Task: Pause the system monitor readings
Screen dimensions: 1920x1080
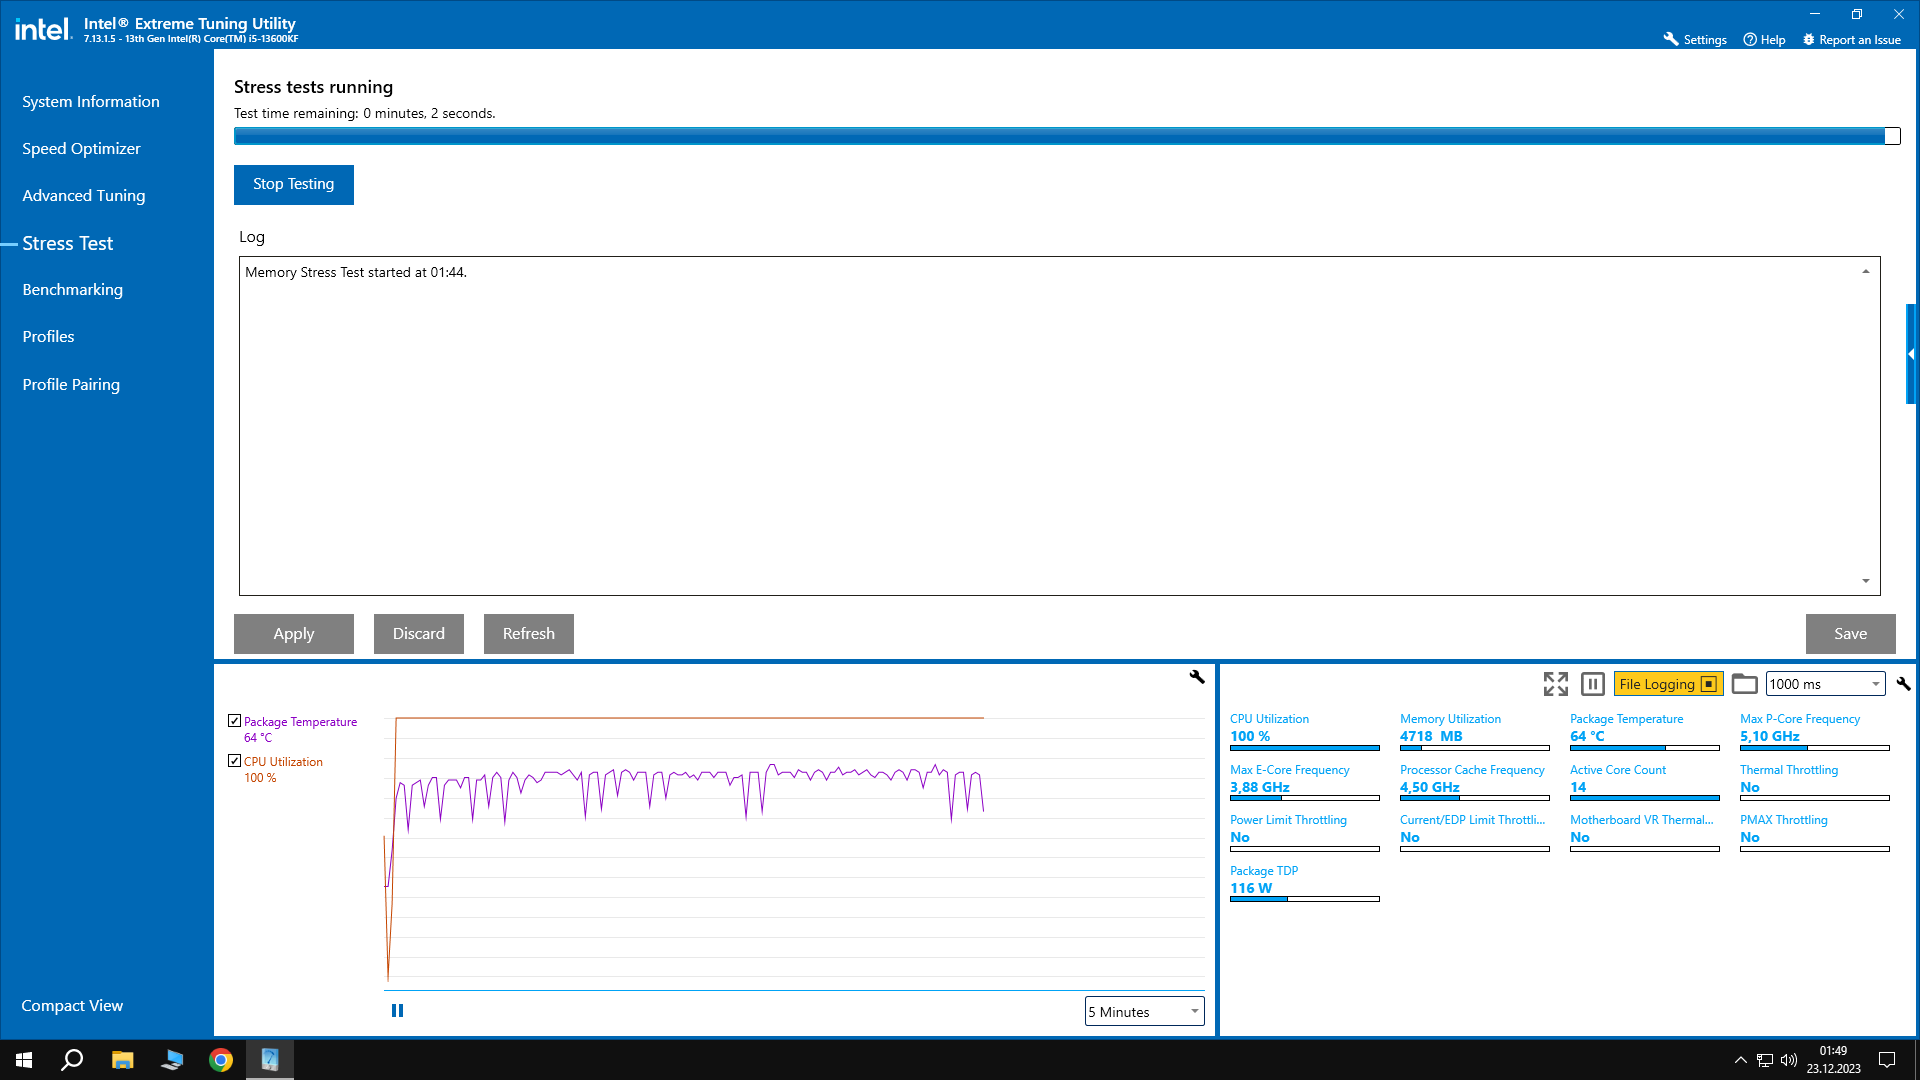Action: (1593, 684)
